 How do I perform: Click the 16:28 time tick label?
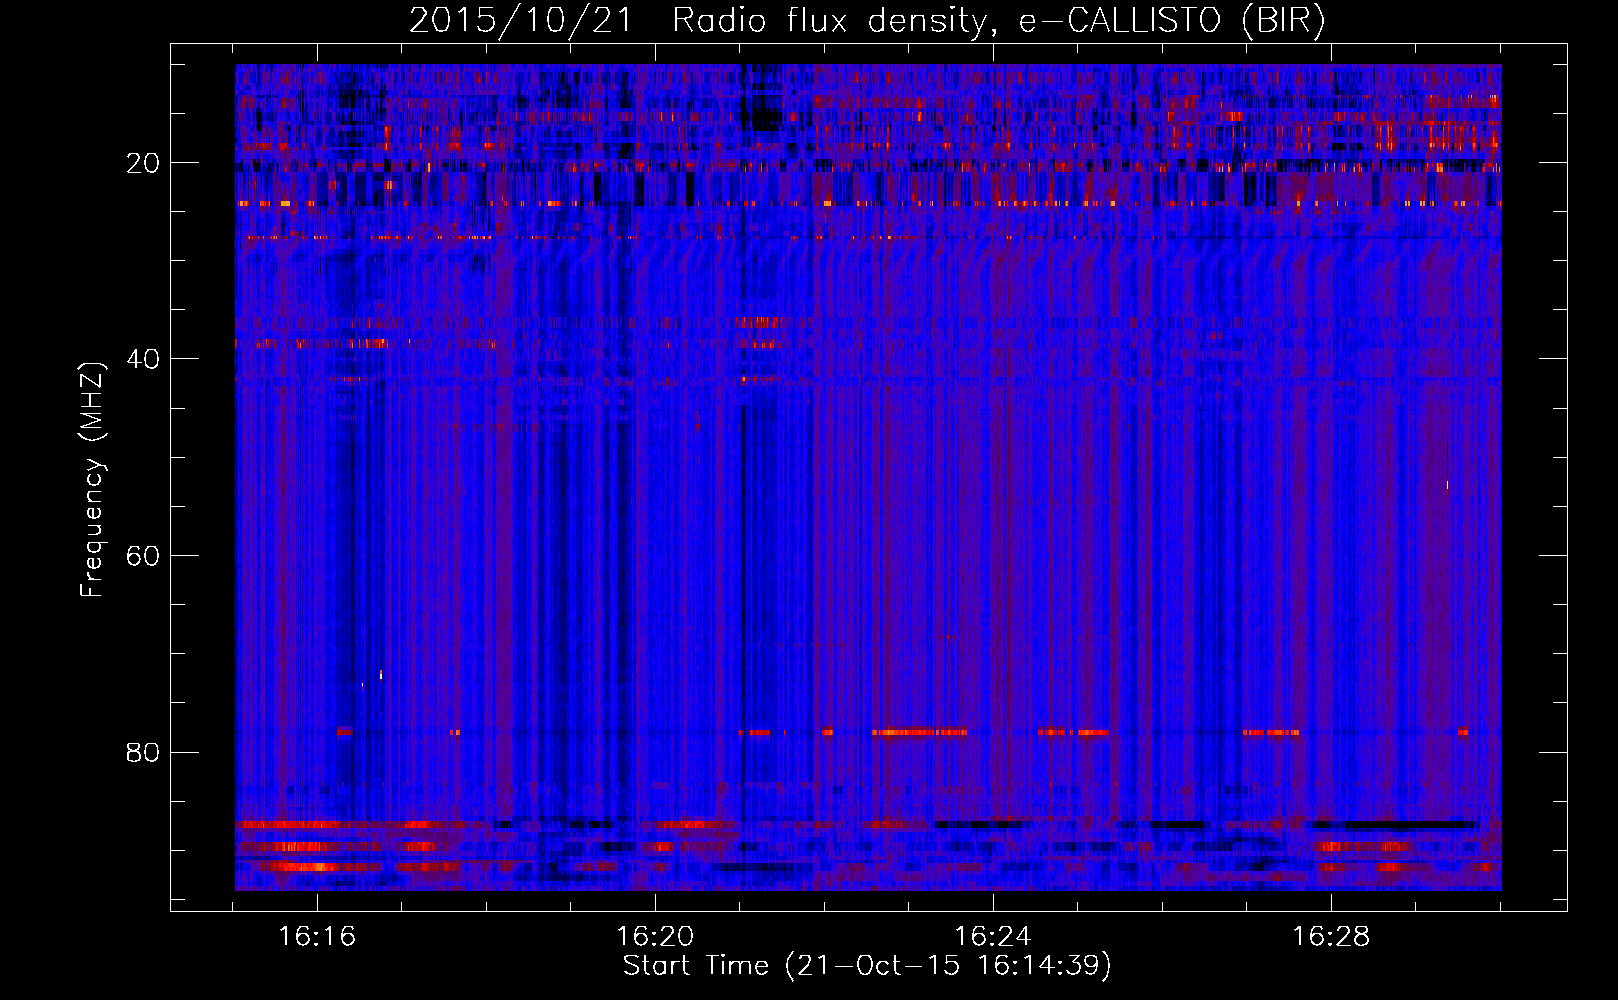(x=1331, y=937)
